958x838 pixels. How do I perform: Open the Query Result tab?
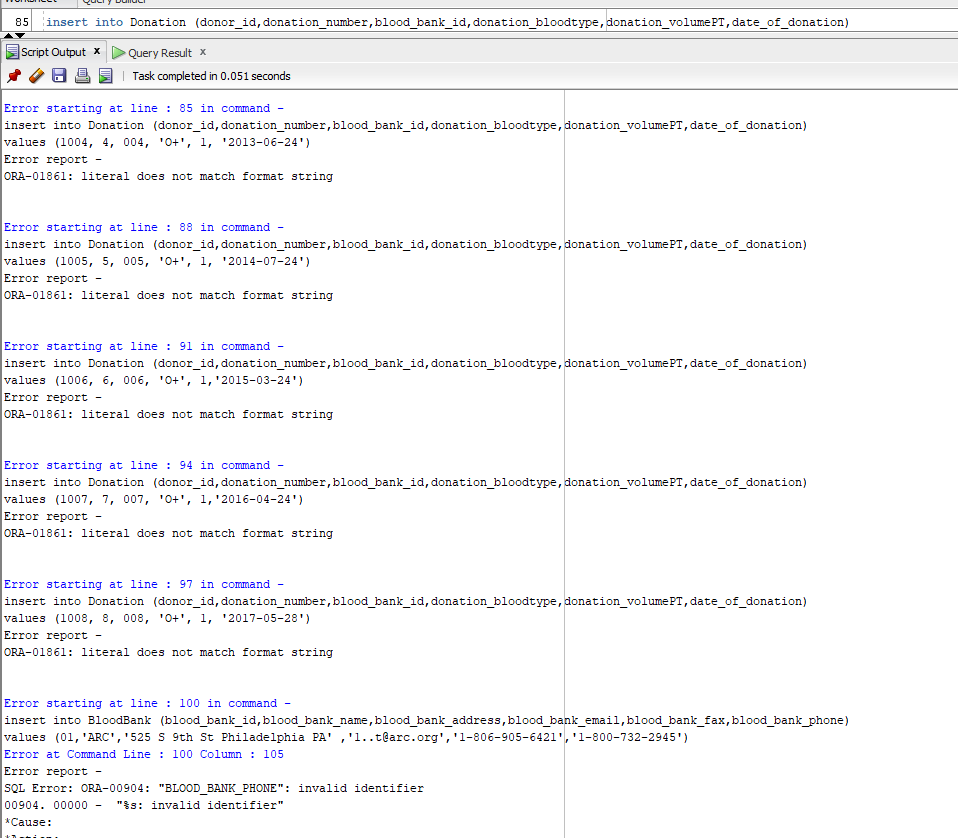coord(160,51)
